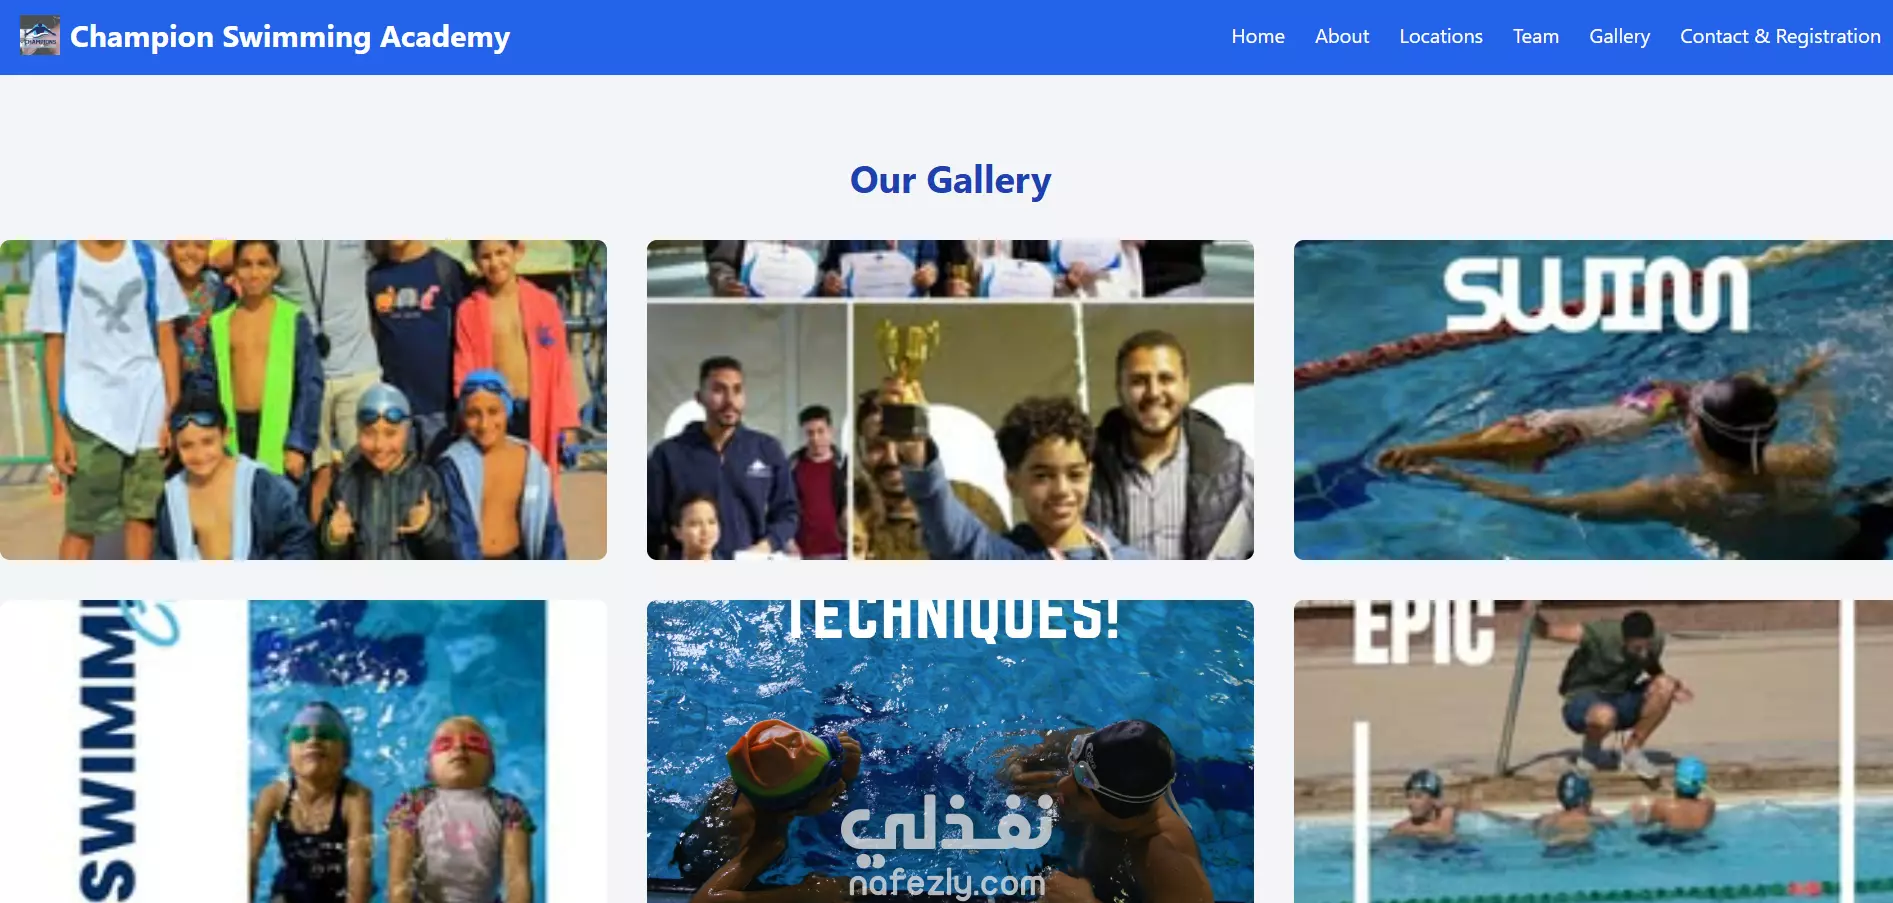Go to the About section
Screen dimensions: 1893x903
[1341, 36]
